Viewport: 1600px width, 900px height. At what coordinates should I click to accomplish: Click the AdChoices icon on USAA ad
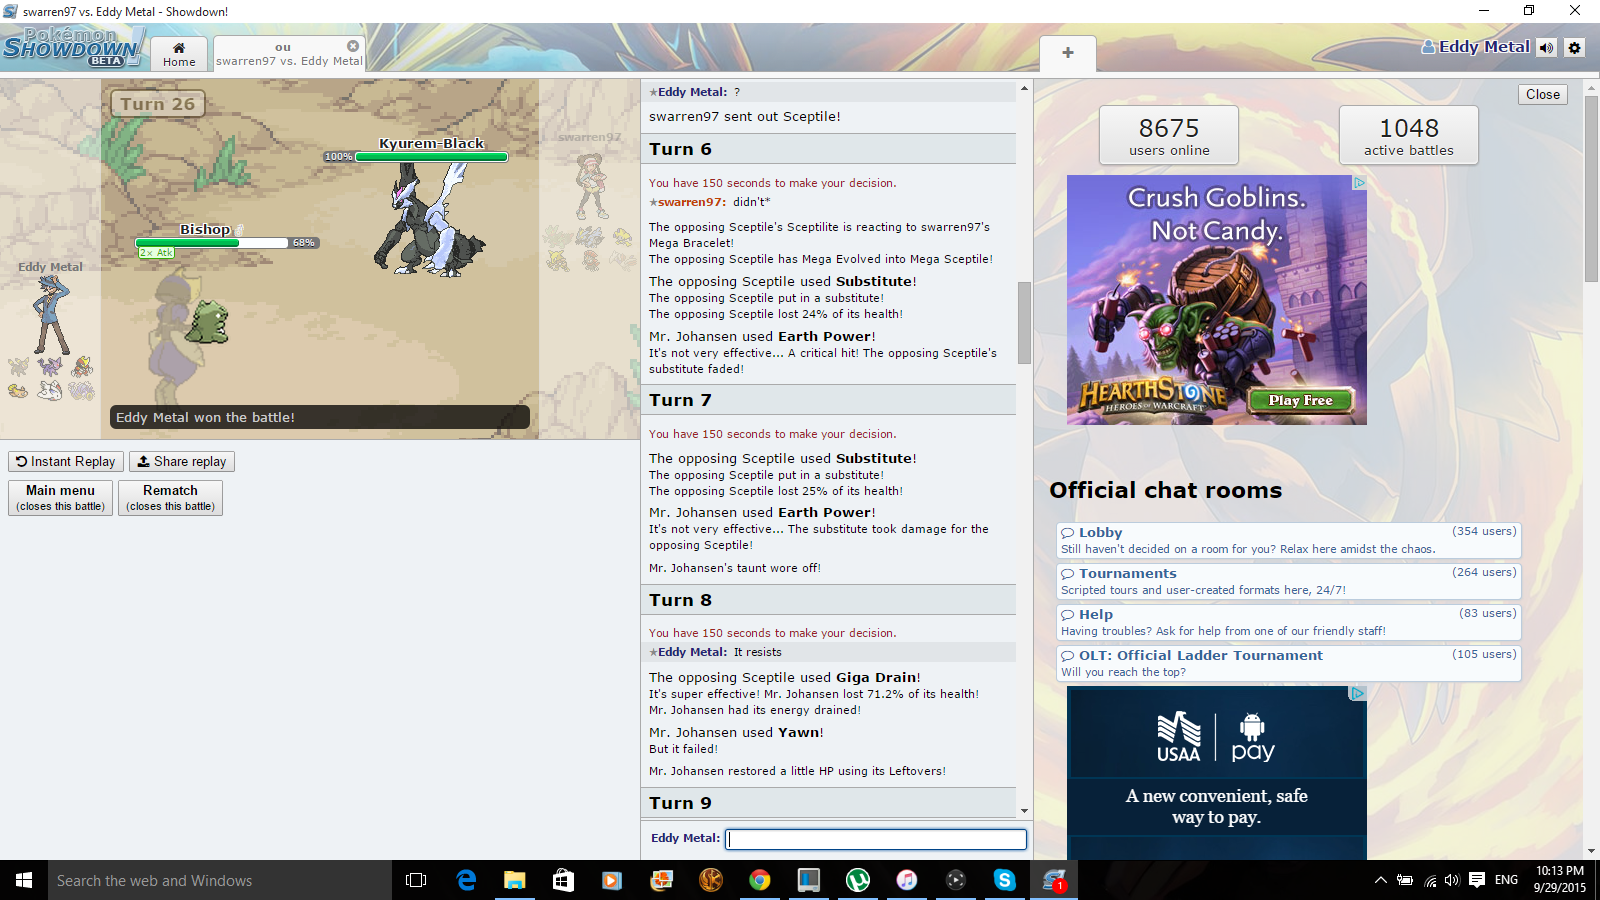coord(1358,693)
